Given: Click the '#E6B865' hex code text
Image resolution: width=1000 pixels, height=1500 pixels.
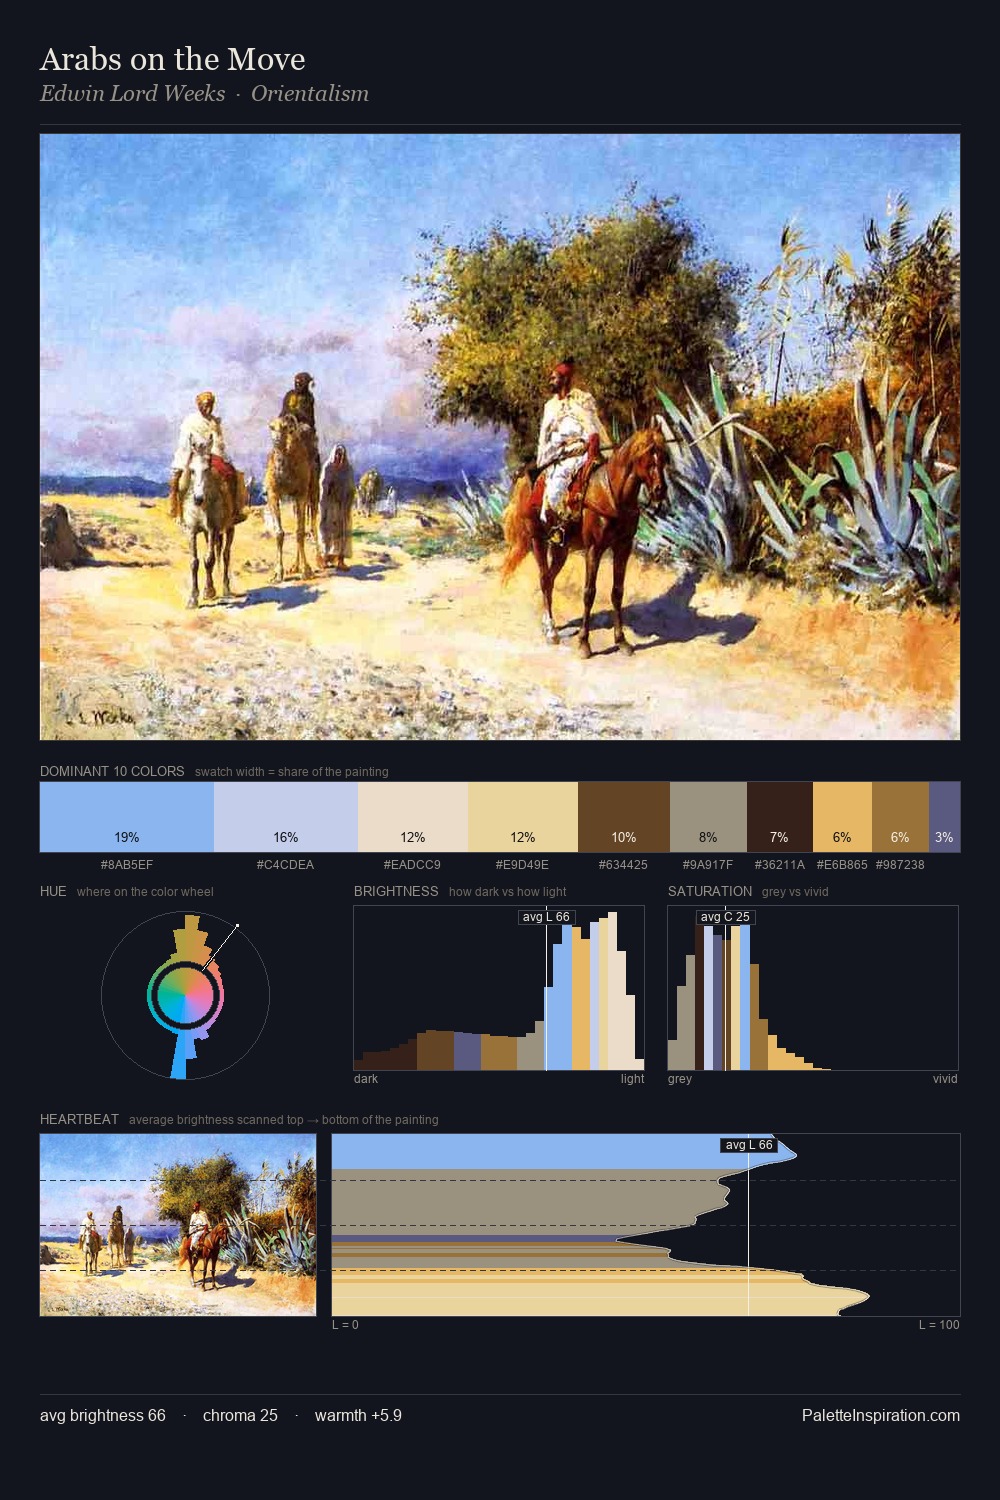Looking at the screenshot, I should point(842,865).
